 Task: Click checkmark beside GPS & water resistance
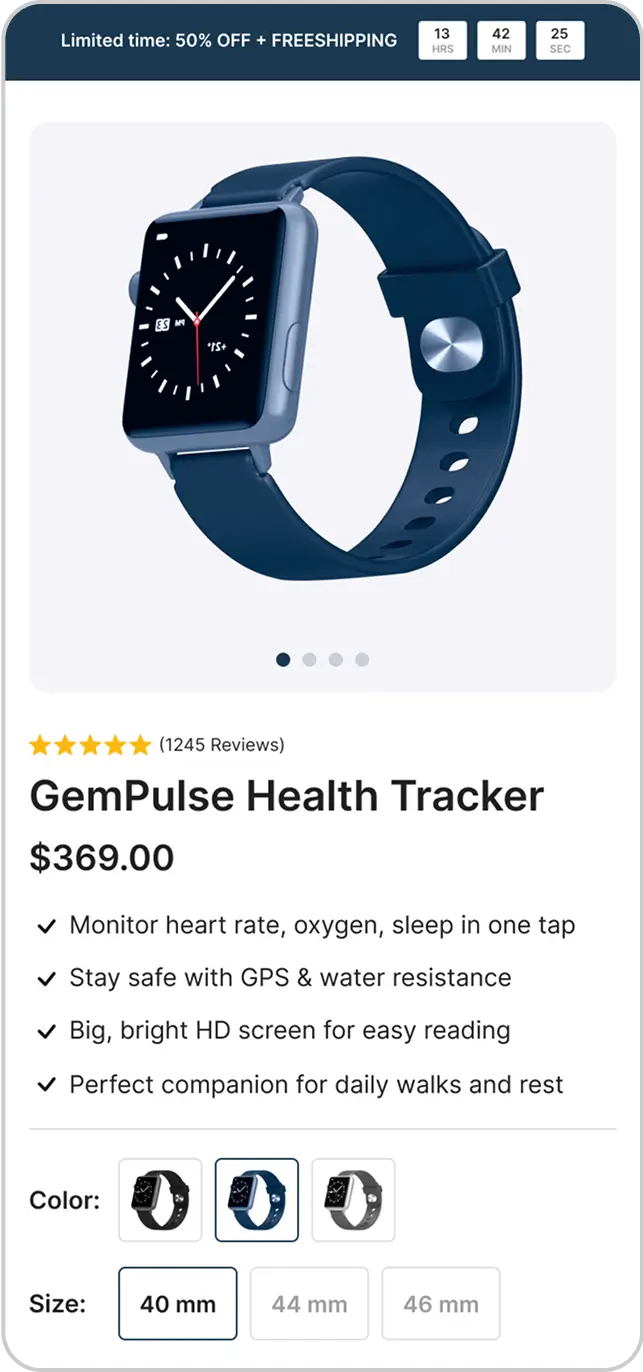(46, 979)
